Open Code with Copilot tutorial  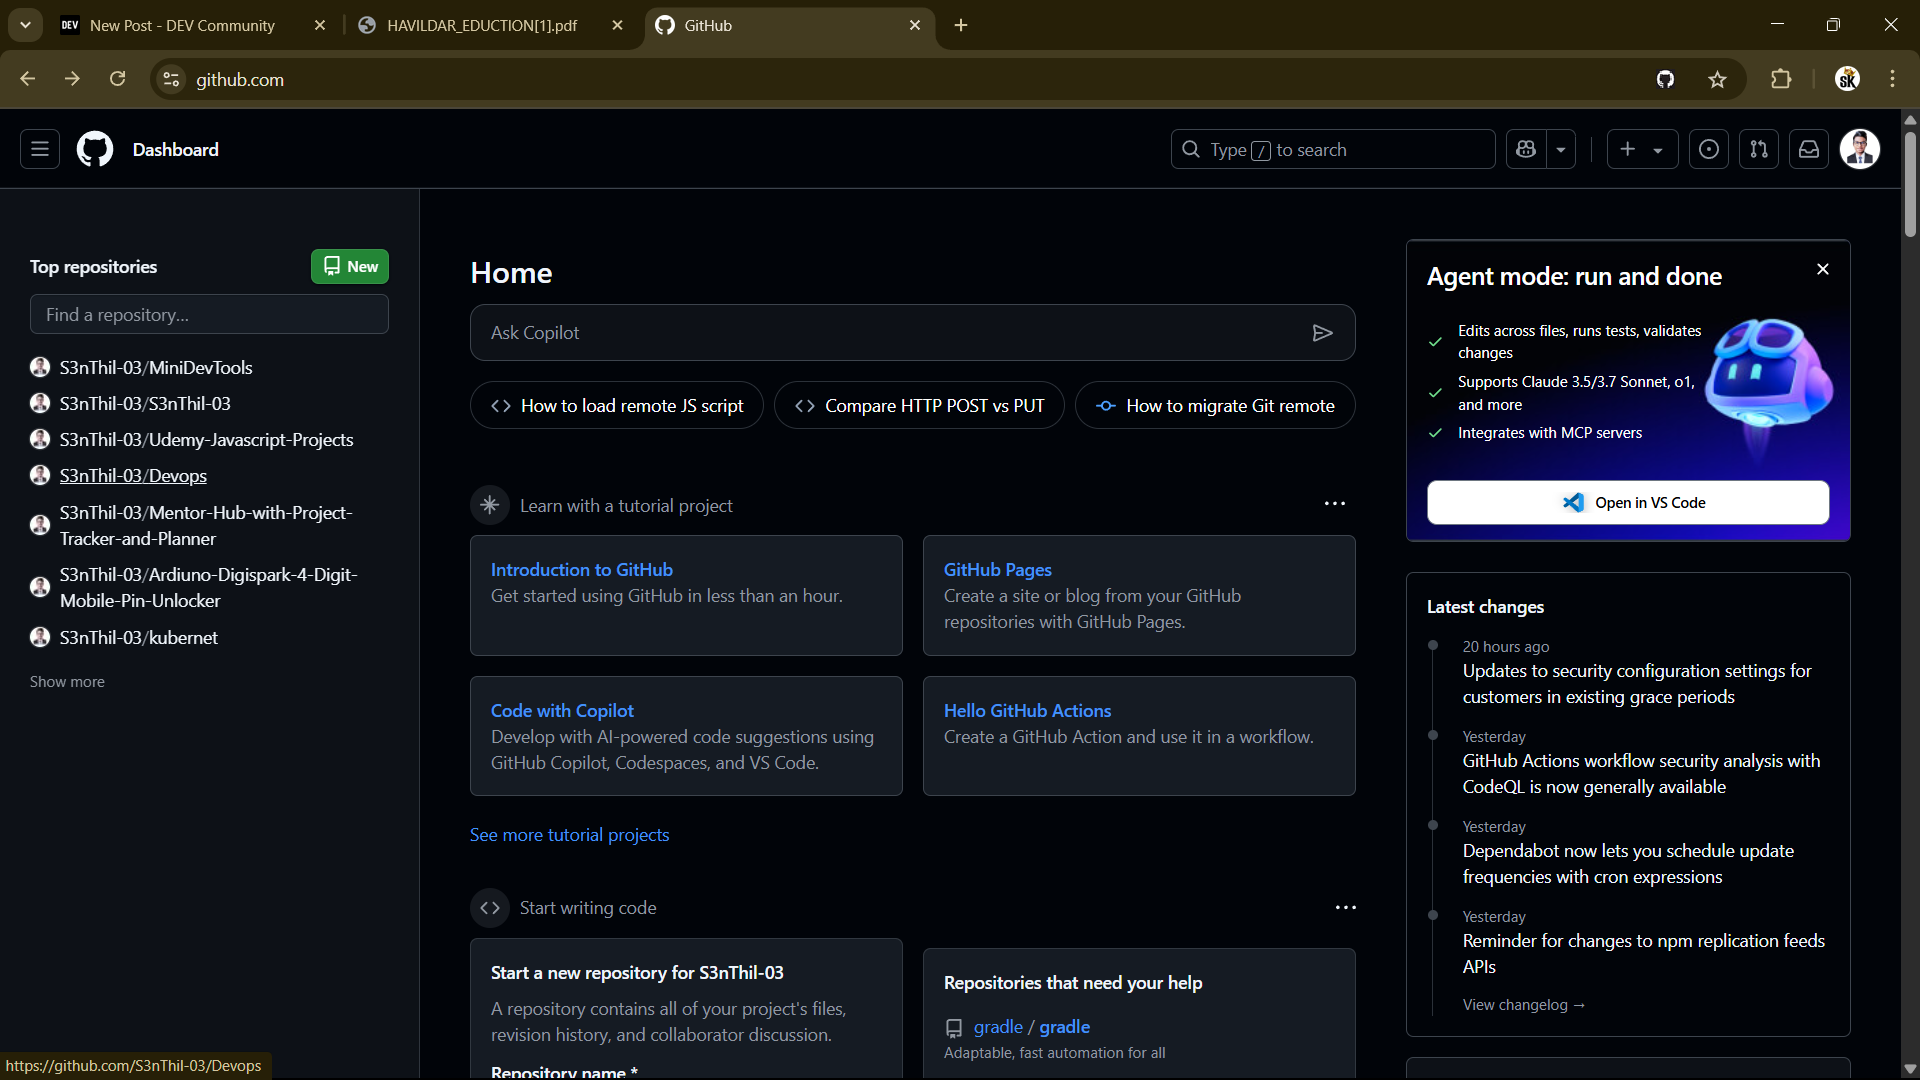[562, 710]
